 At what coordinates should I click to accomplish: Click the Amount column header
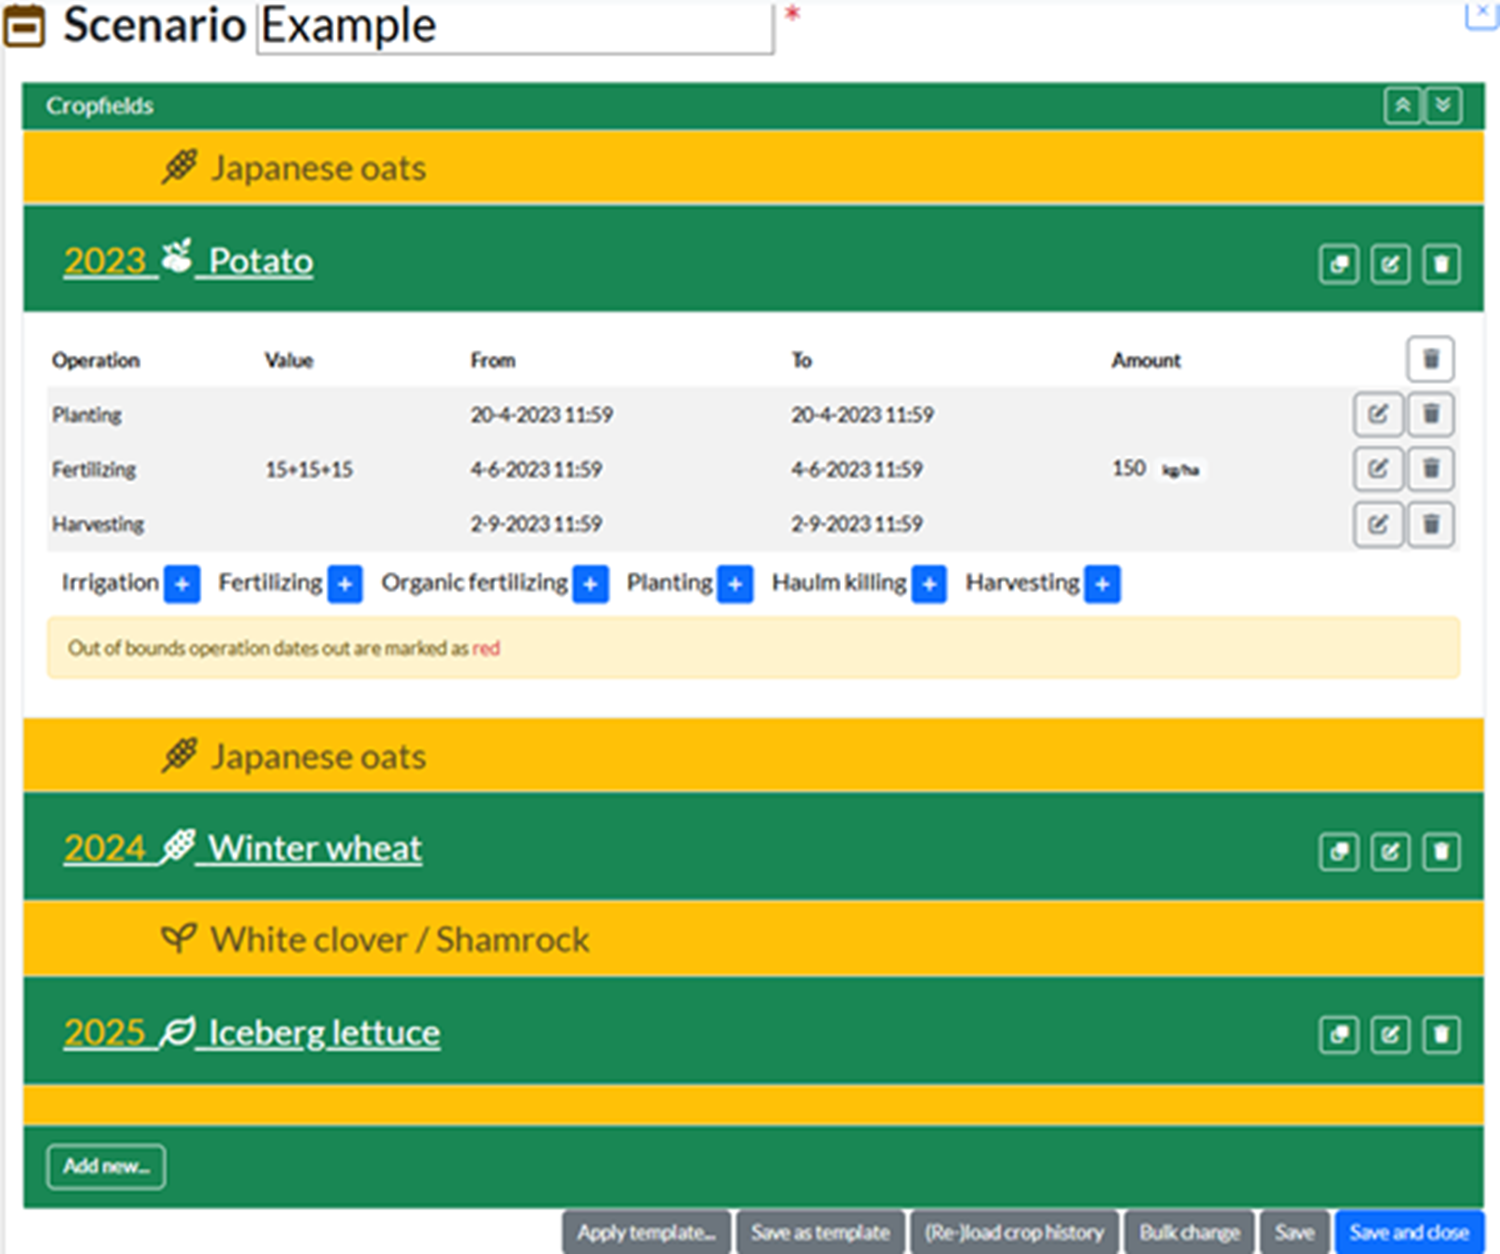[1146, 360]
